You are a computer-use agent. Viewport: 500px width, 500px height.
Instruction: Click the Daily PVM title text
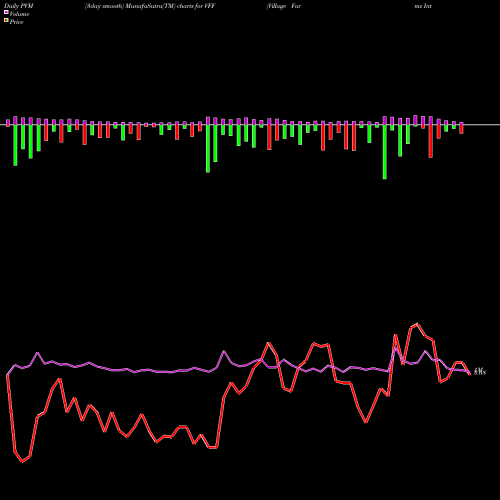19,6
